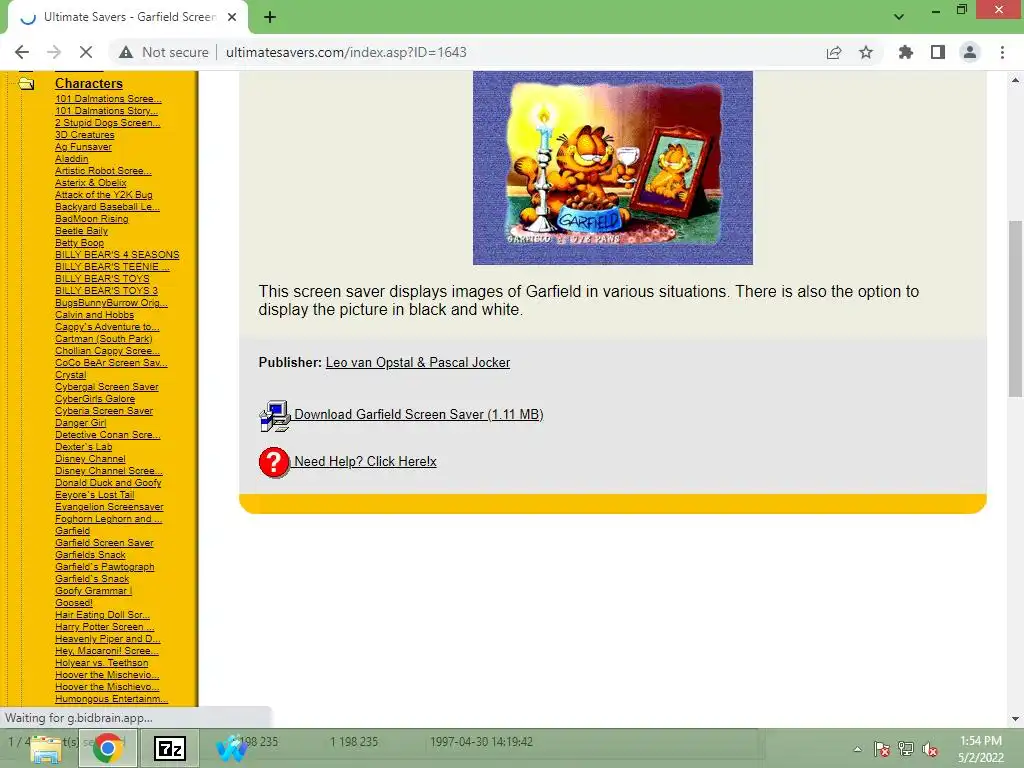Open the Crystal link
This screenshot has height=768, width=1024.
[71, 375]
